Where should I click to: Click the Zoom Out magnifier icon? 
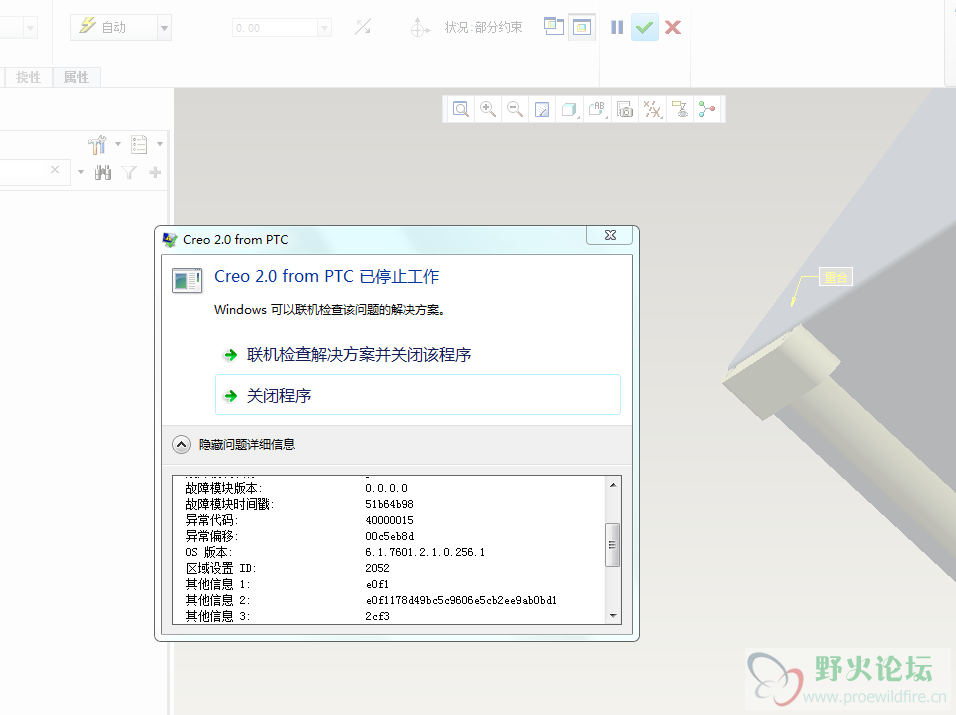tap(515, 110)
